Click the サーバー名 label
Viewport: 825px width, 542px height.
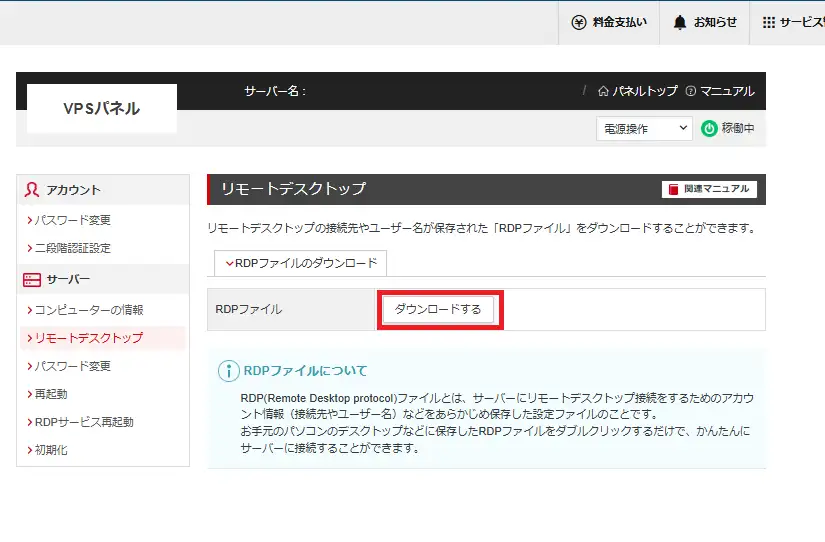(x=275, y=91)
